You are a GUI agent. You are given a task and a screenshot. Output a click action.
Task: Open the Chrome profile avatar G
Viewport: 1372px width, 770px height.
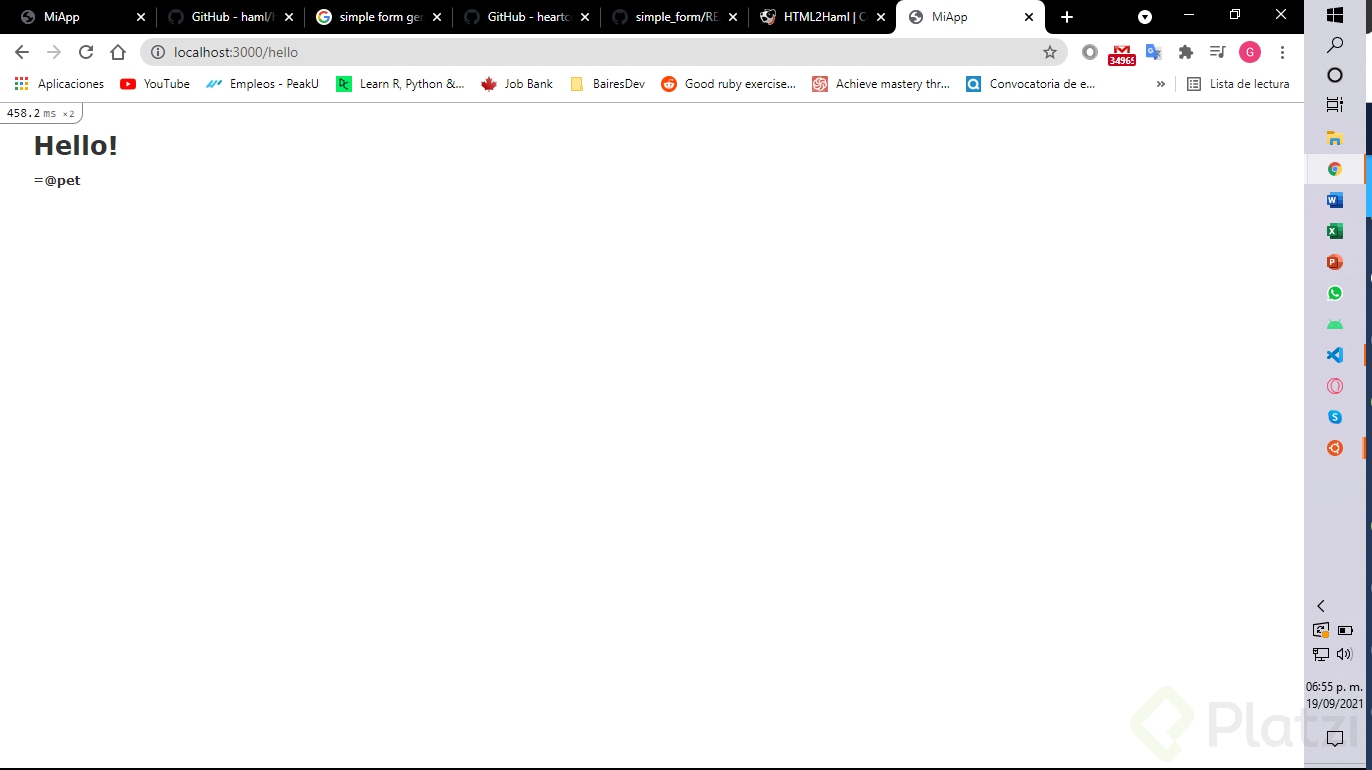click(1249, 52)
